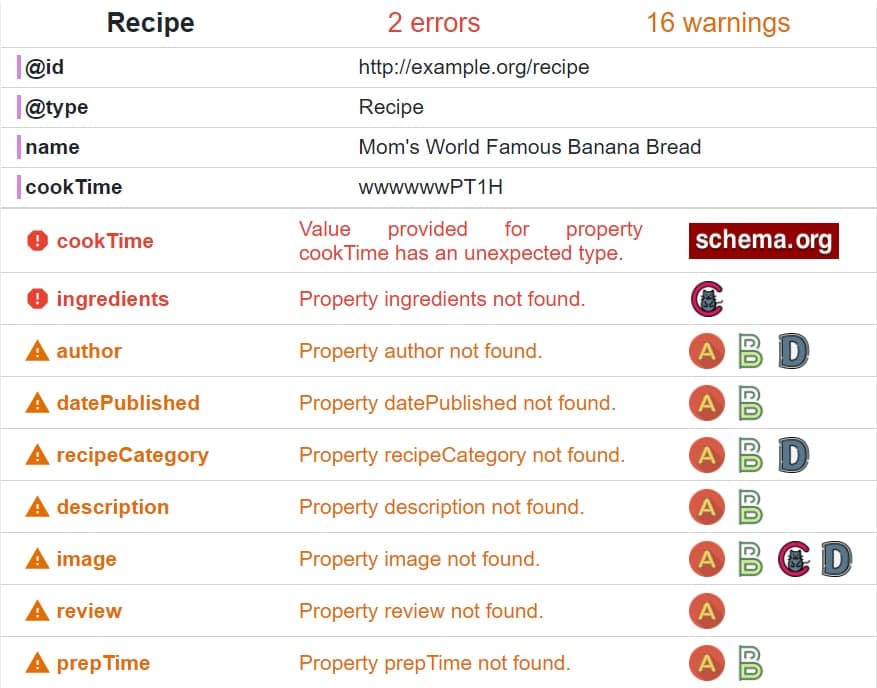Click the green B icon in description row
The height and width of the screenshot is (688, 877).
[x=750, y=507]
